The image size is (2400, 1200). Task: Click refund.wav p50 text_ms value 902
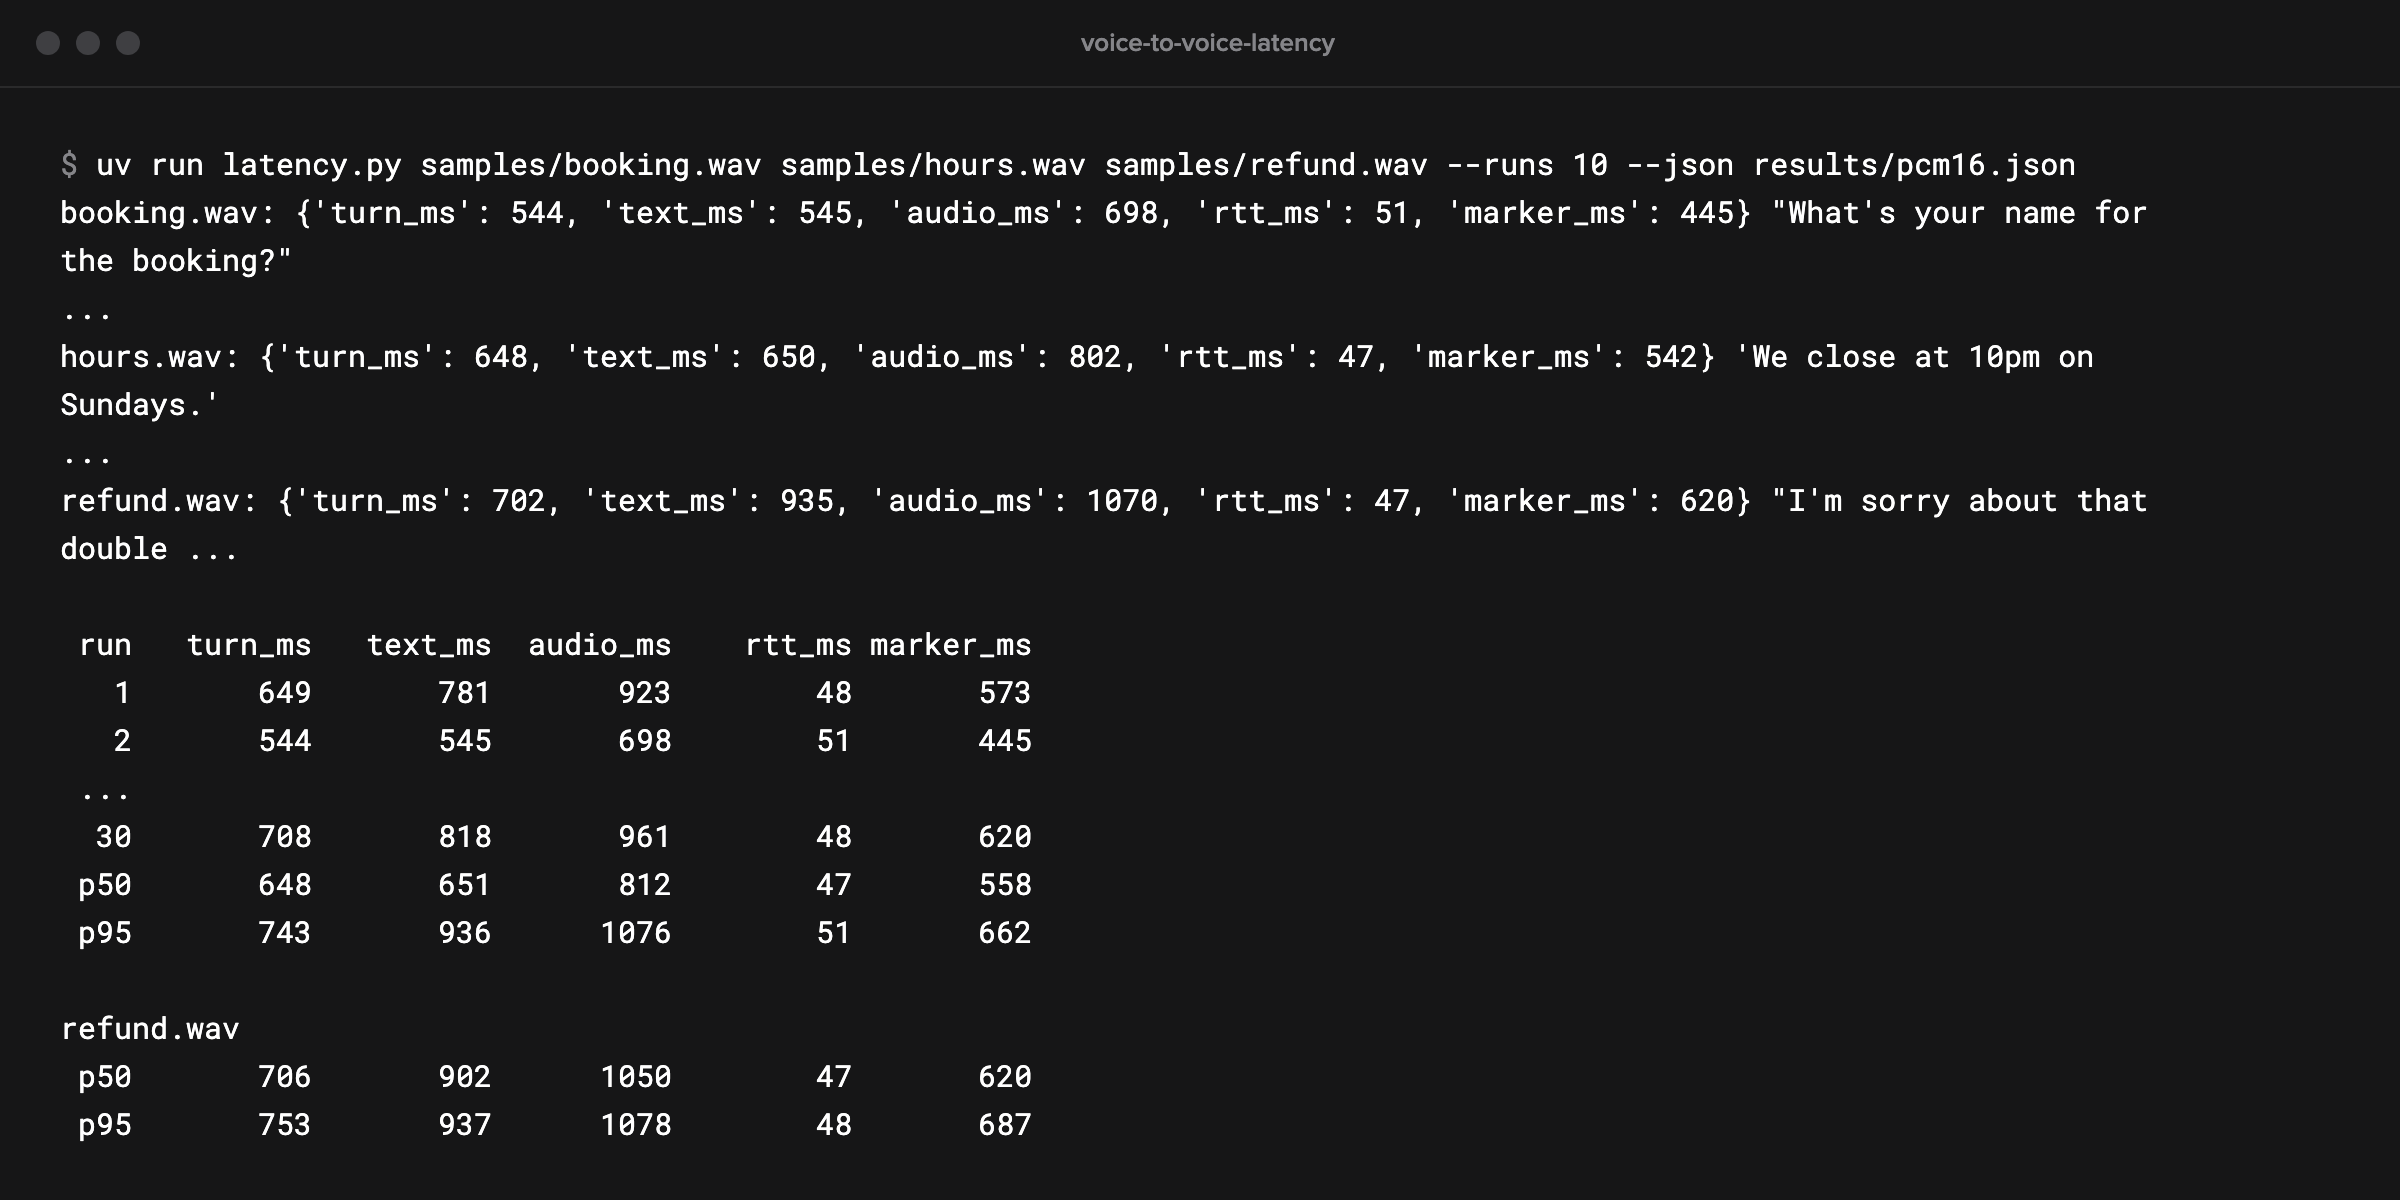465,1077
